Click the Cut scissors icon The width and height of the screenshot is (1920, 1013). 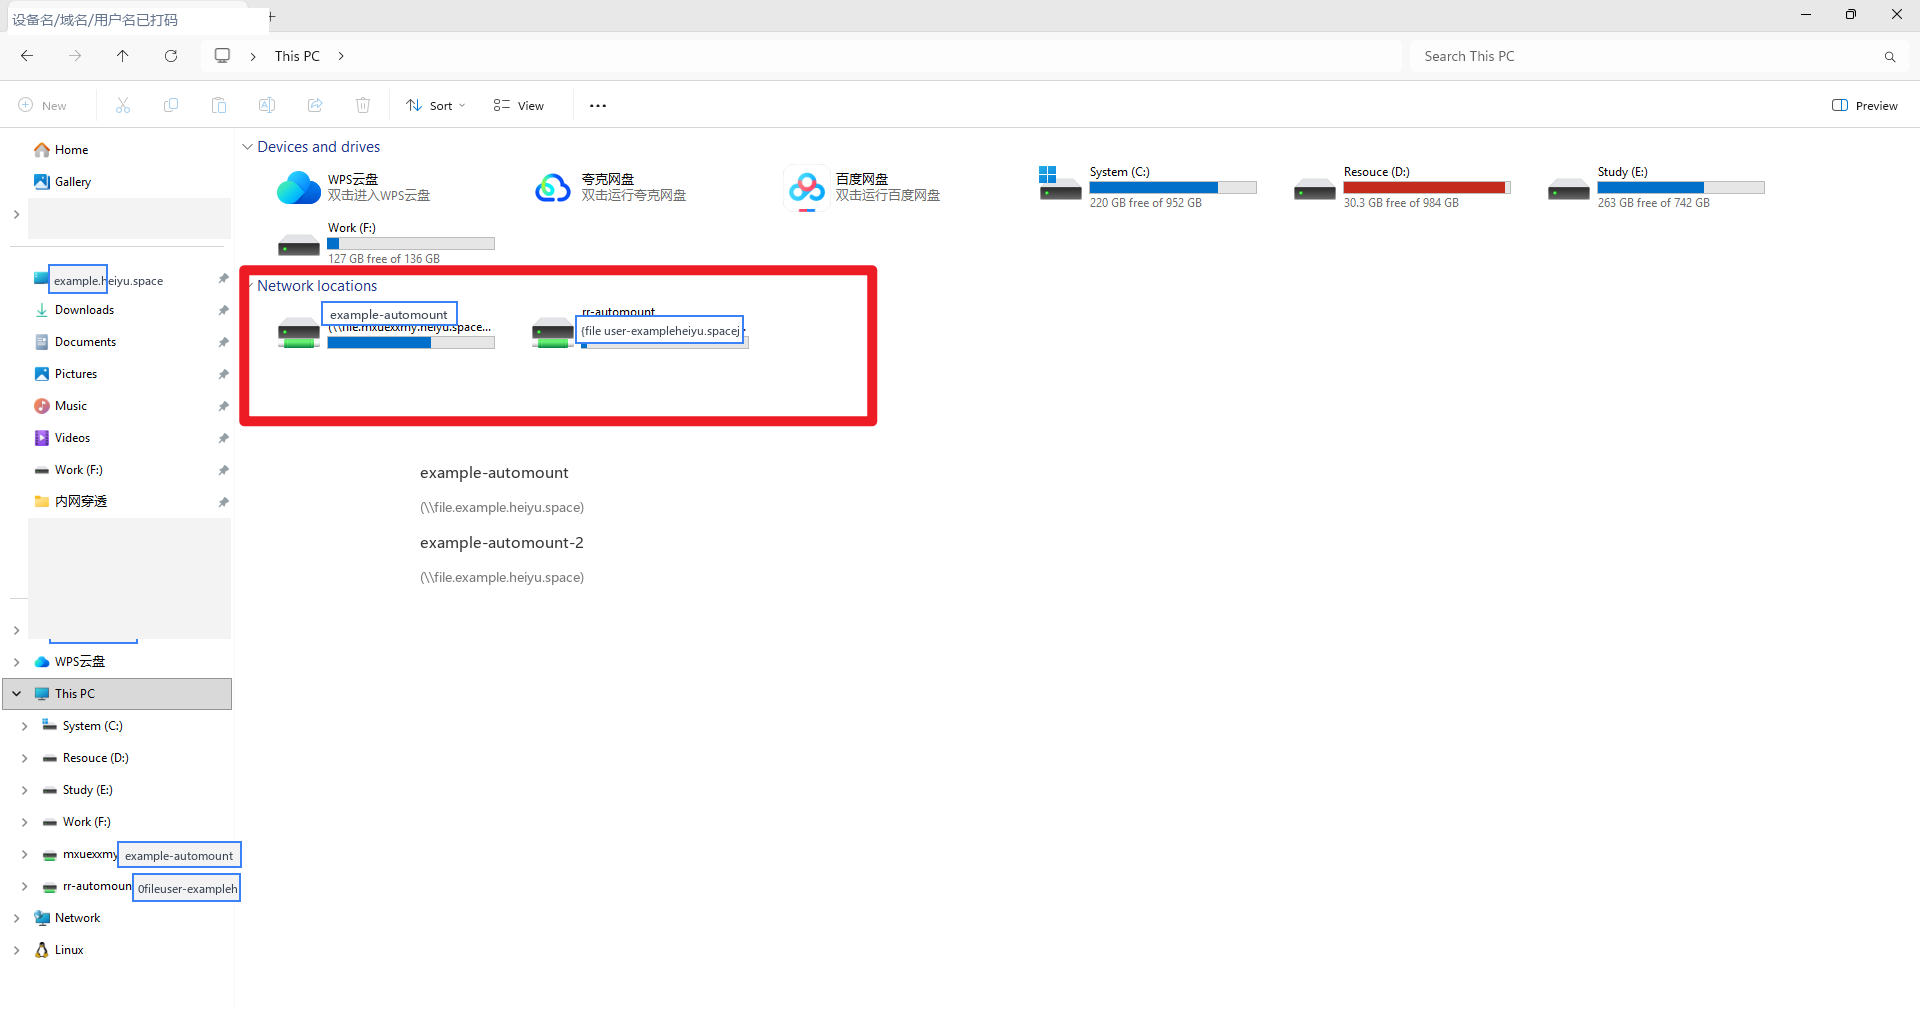[x=123, y=105]
